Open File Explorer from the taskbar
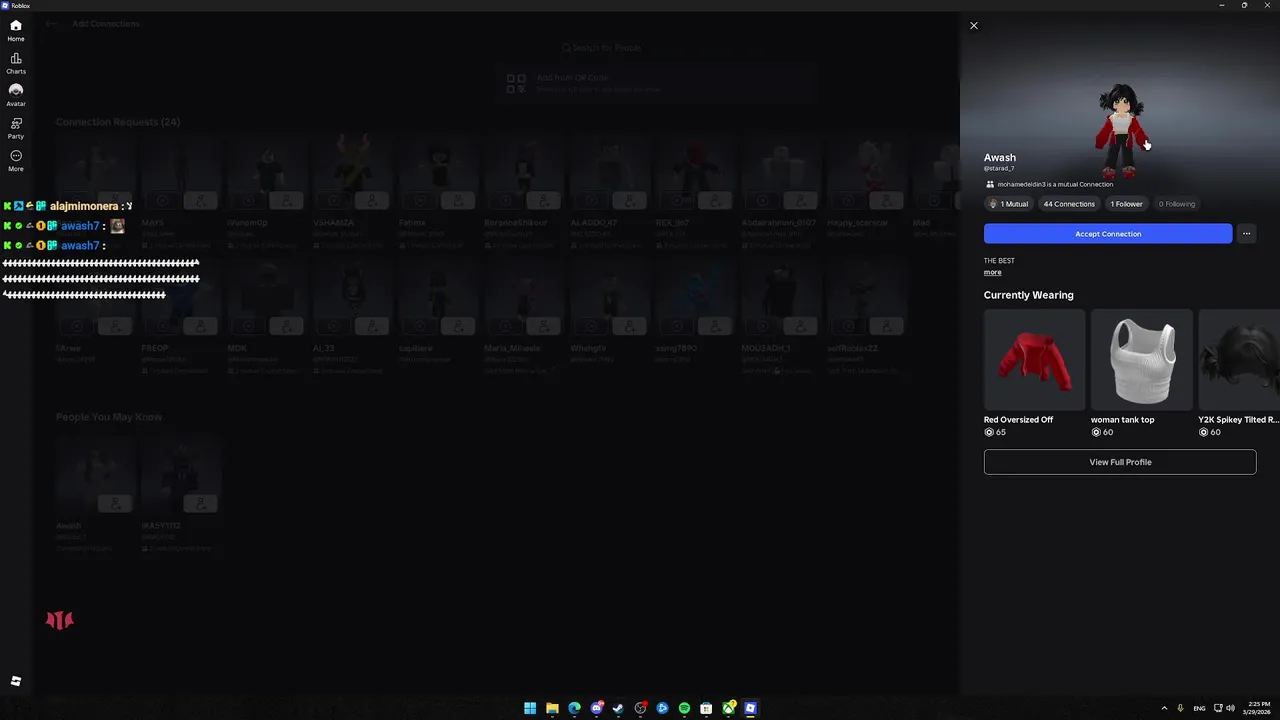The image size is (1280, 720). click(552, 708)
